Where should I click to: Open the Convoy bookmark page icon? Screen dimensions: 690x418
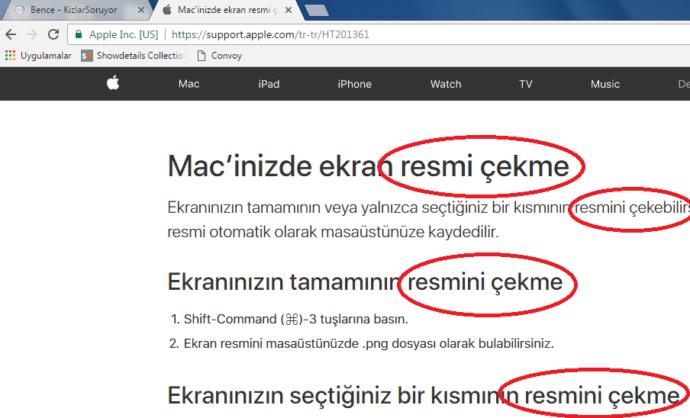tap(201, 55)
